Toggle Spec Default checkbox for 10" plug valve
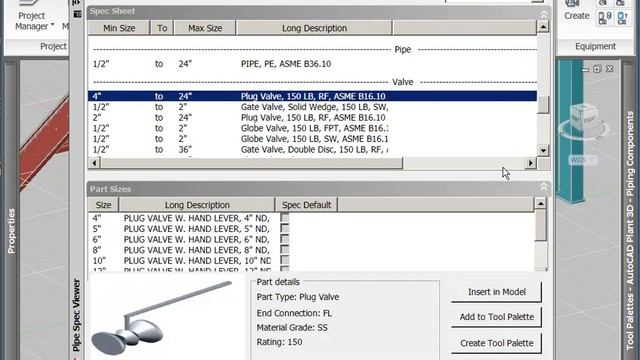The width and height of the screenshot is (640, 360). coord(284,260)
